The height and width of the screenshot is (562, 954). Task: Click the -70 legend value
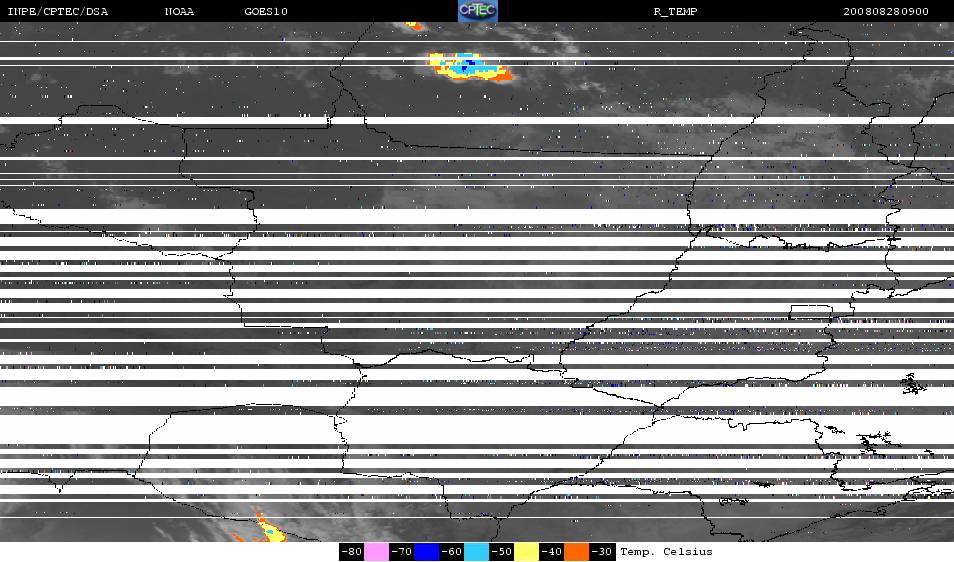402,552
